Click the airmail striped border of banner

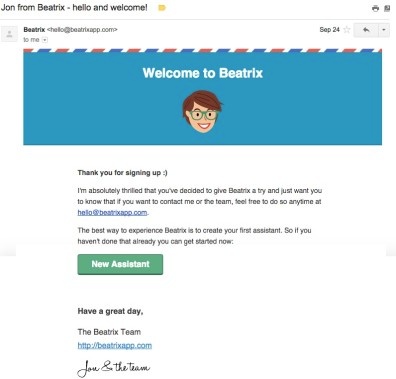pyautogui.click(x=203, y=51)
